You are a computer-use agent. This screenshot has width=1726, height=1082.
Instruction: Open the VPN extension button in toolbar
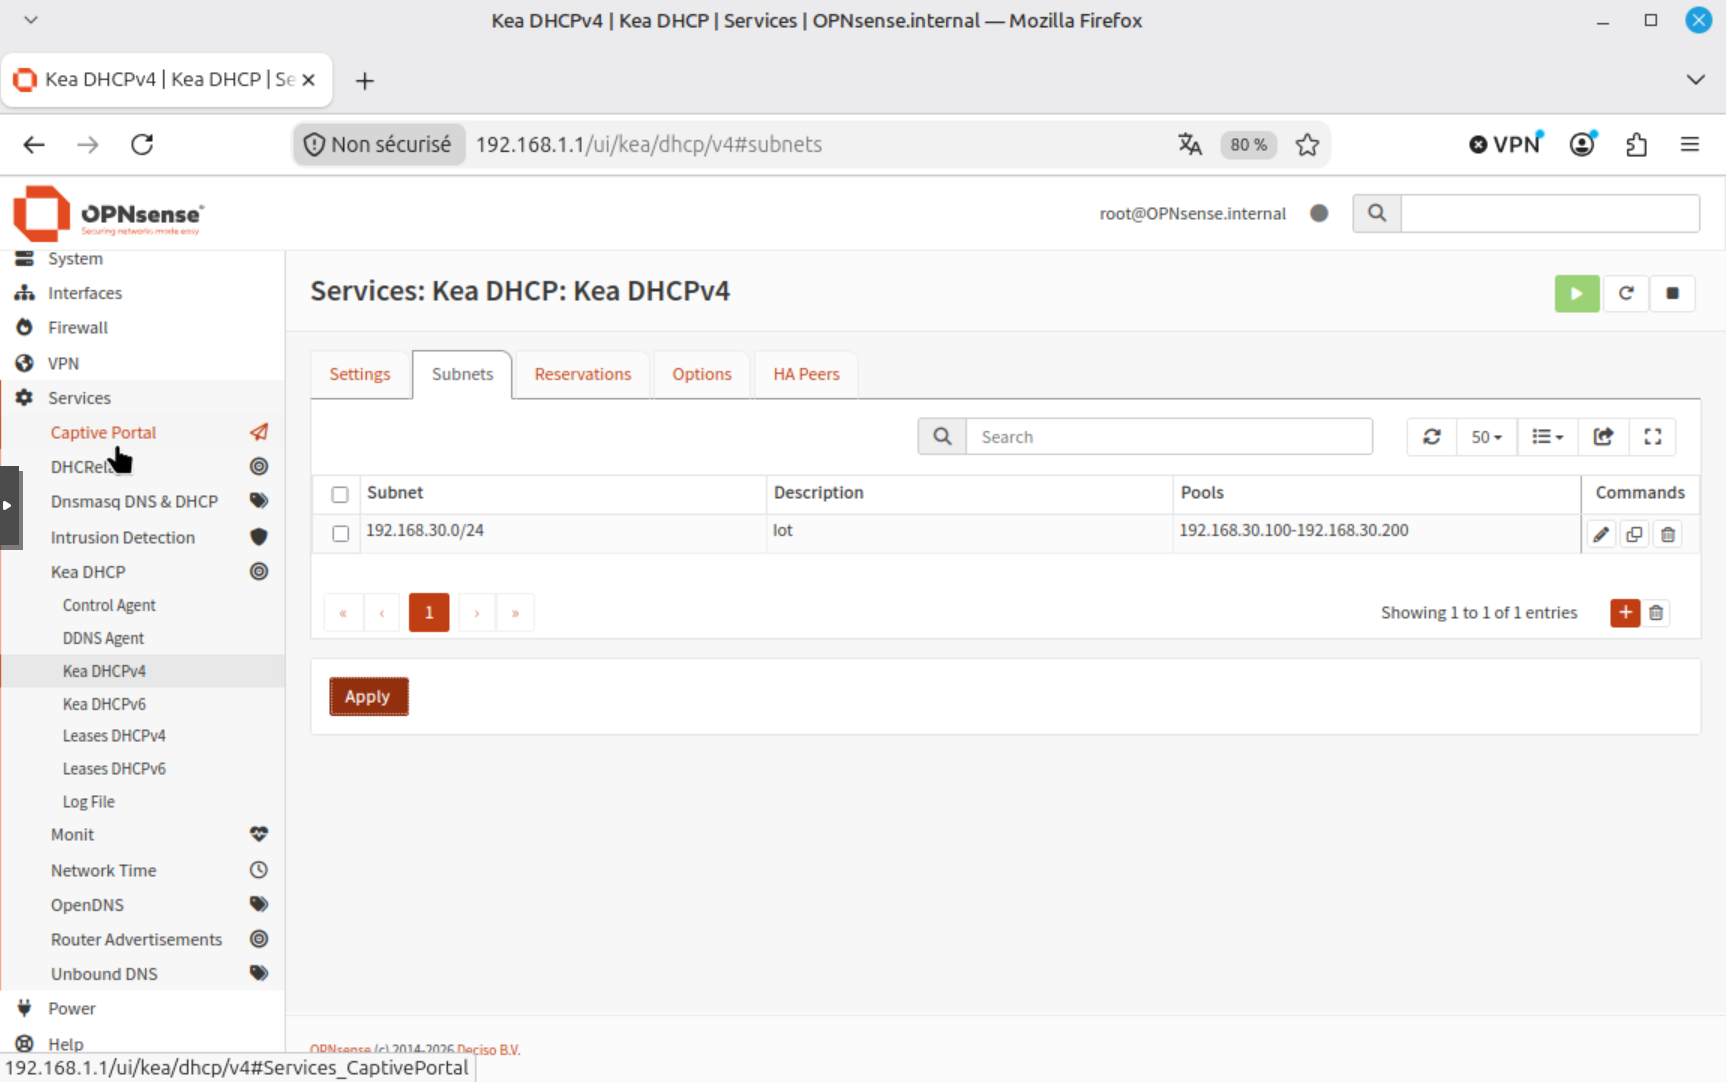[x=1506, y=144]
